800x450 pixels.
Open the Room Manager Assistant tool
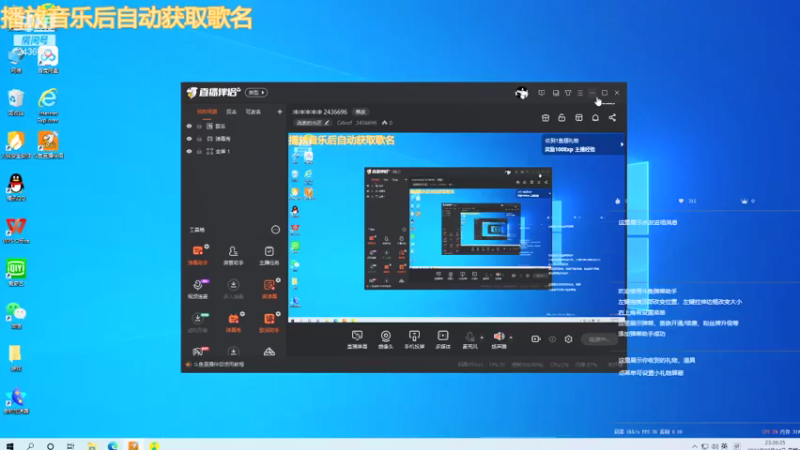click(x=233, y=255)
